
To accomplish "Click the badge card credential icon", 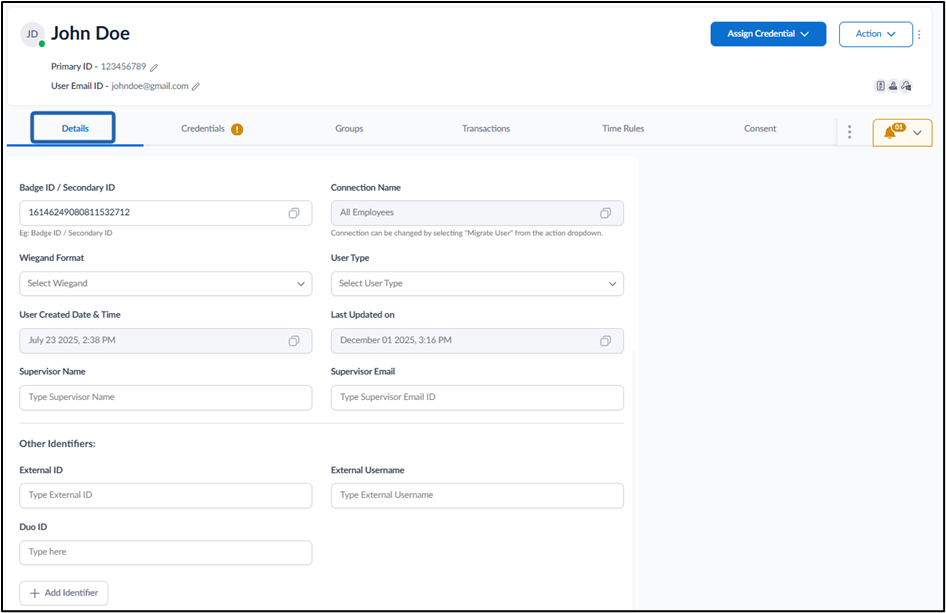I will [880, 86].
